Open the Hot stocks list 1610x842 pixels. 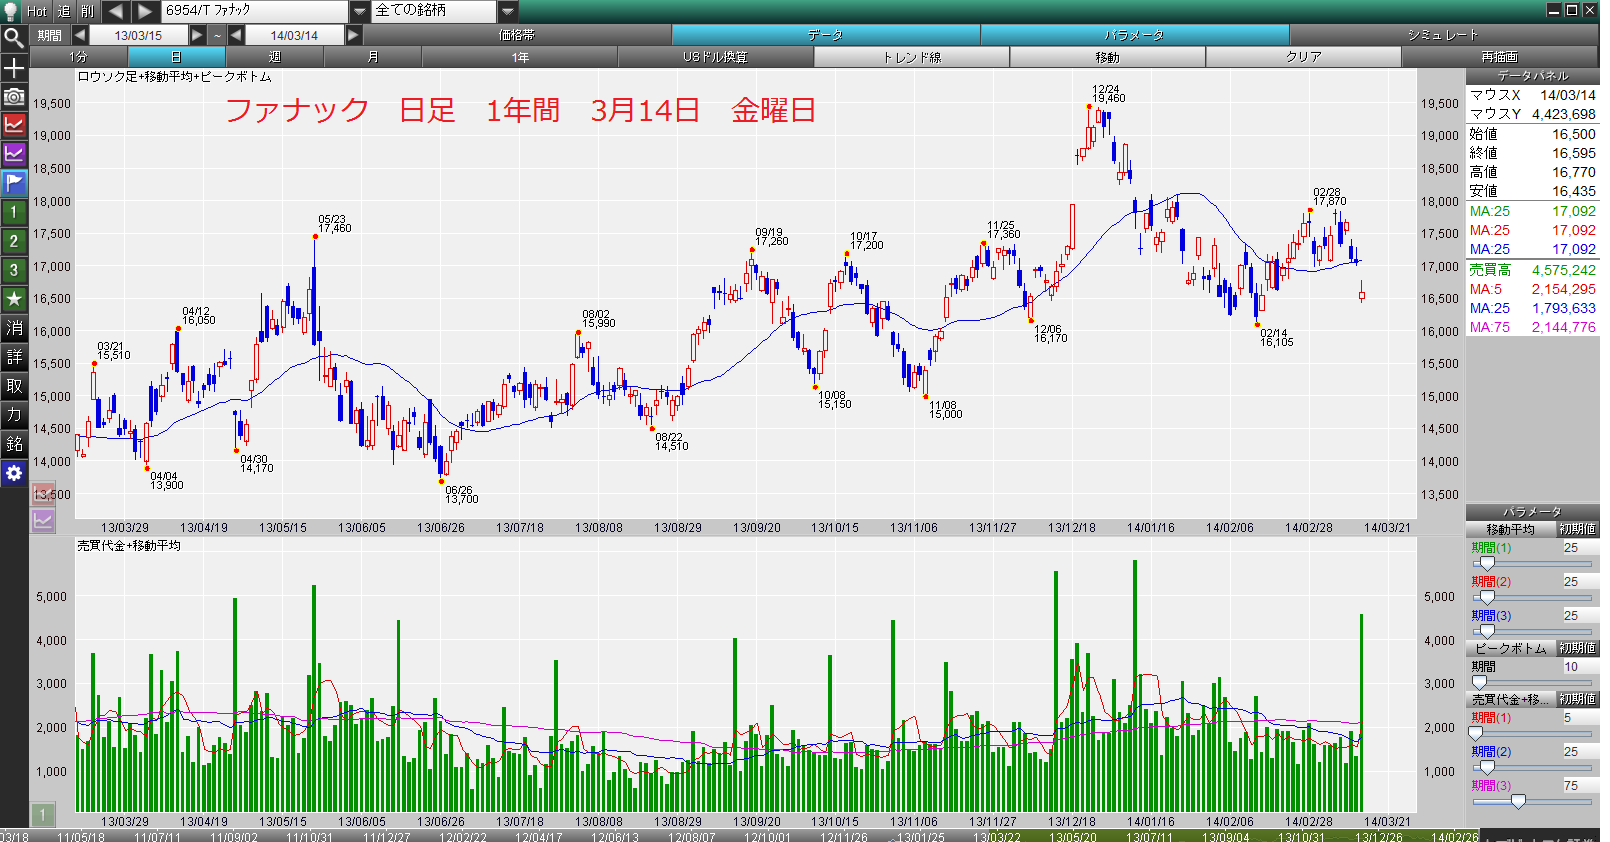(37, 11)
